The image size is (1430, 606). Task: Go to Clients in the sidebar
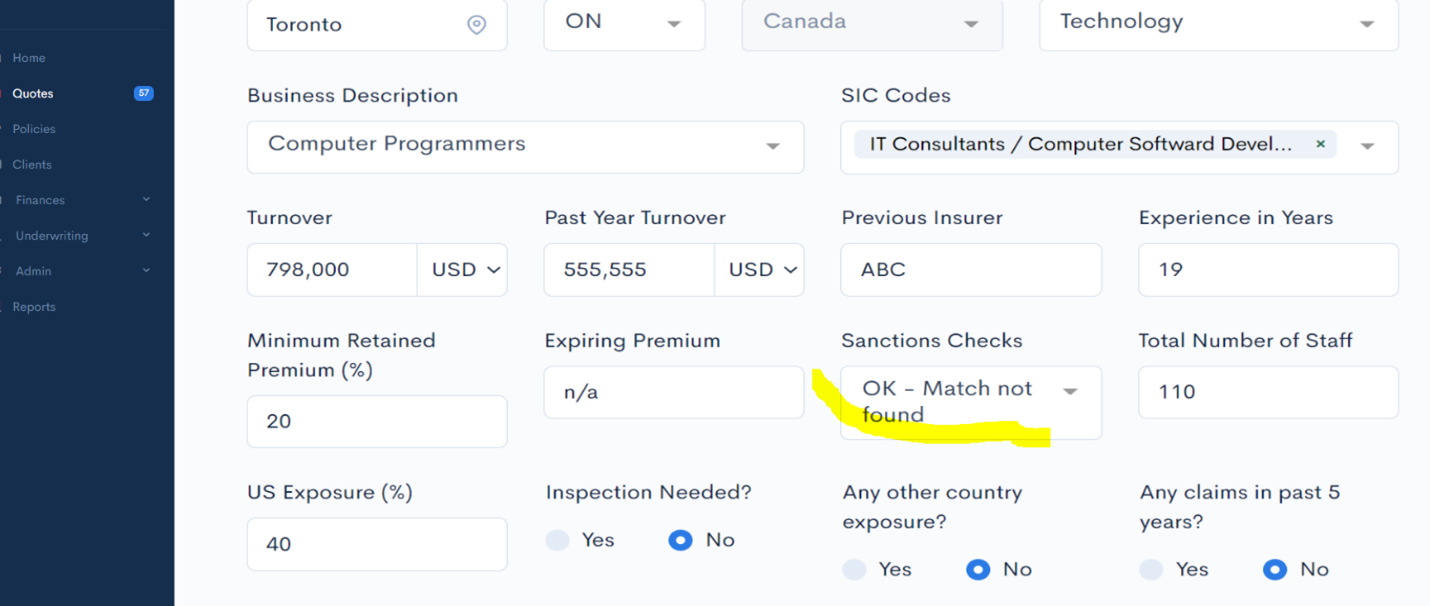tap(32, 165)
